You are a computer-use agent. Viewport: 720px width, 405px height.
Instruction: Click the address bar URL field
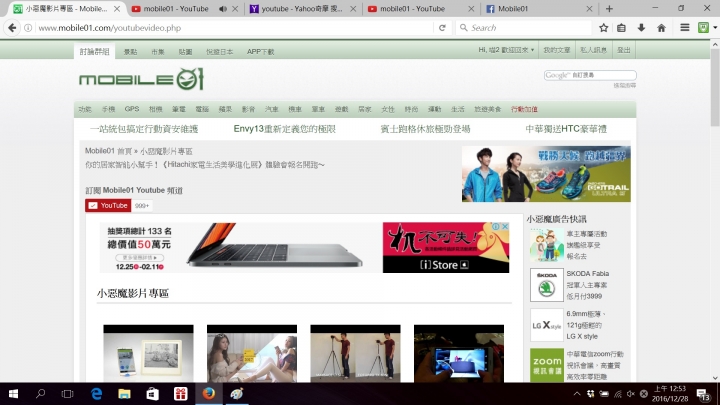click(x=234, y=28)
